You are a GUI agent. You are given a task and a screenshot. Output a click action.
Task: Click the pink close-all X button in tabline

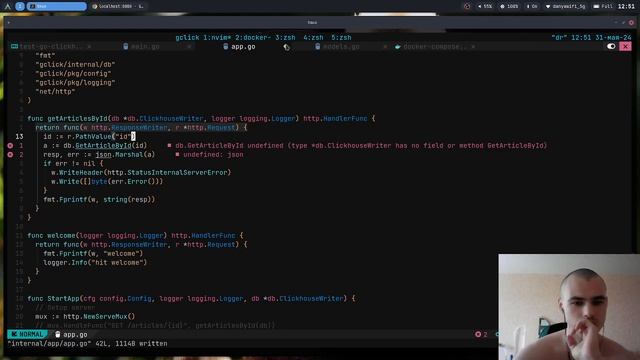tap(625, 46)
